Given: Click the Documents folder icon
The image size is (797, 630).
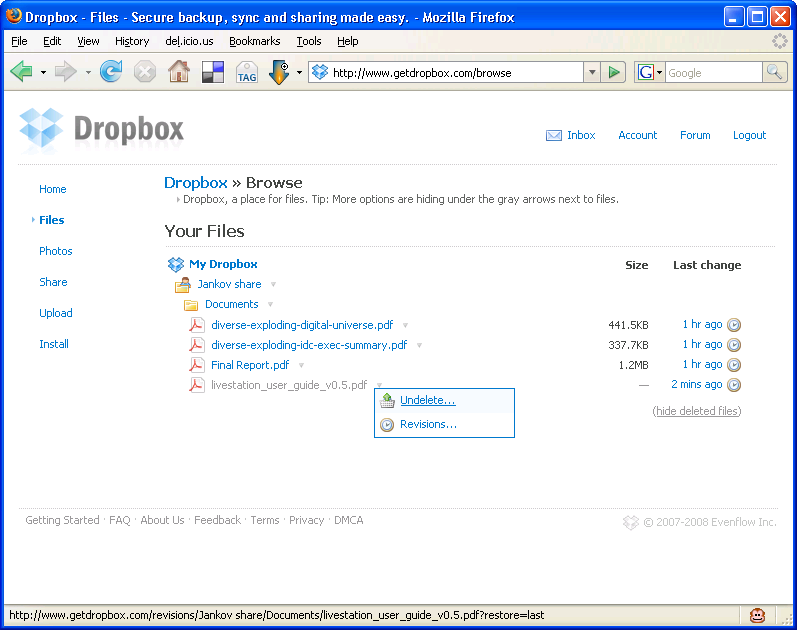Looking at the screenshot, I should (x=191, y=305).
